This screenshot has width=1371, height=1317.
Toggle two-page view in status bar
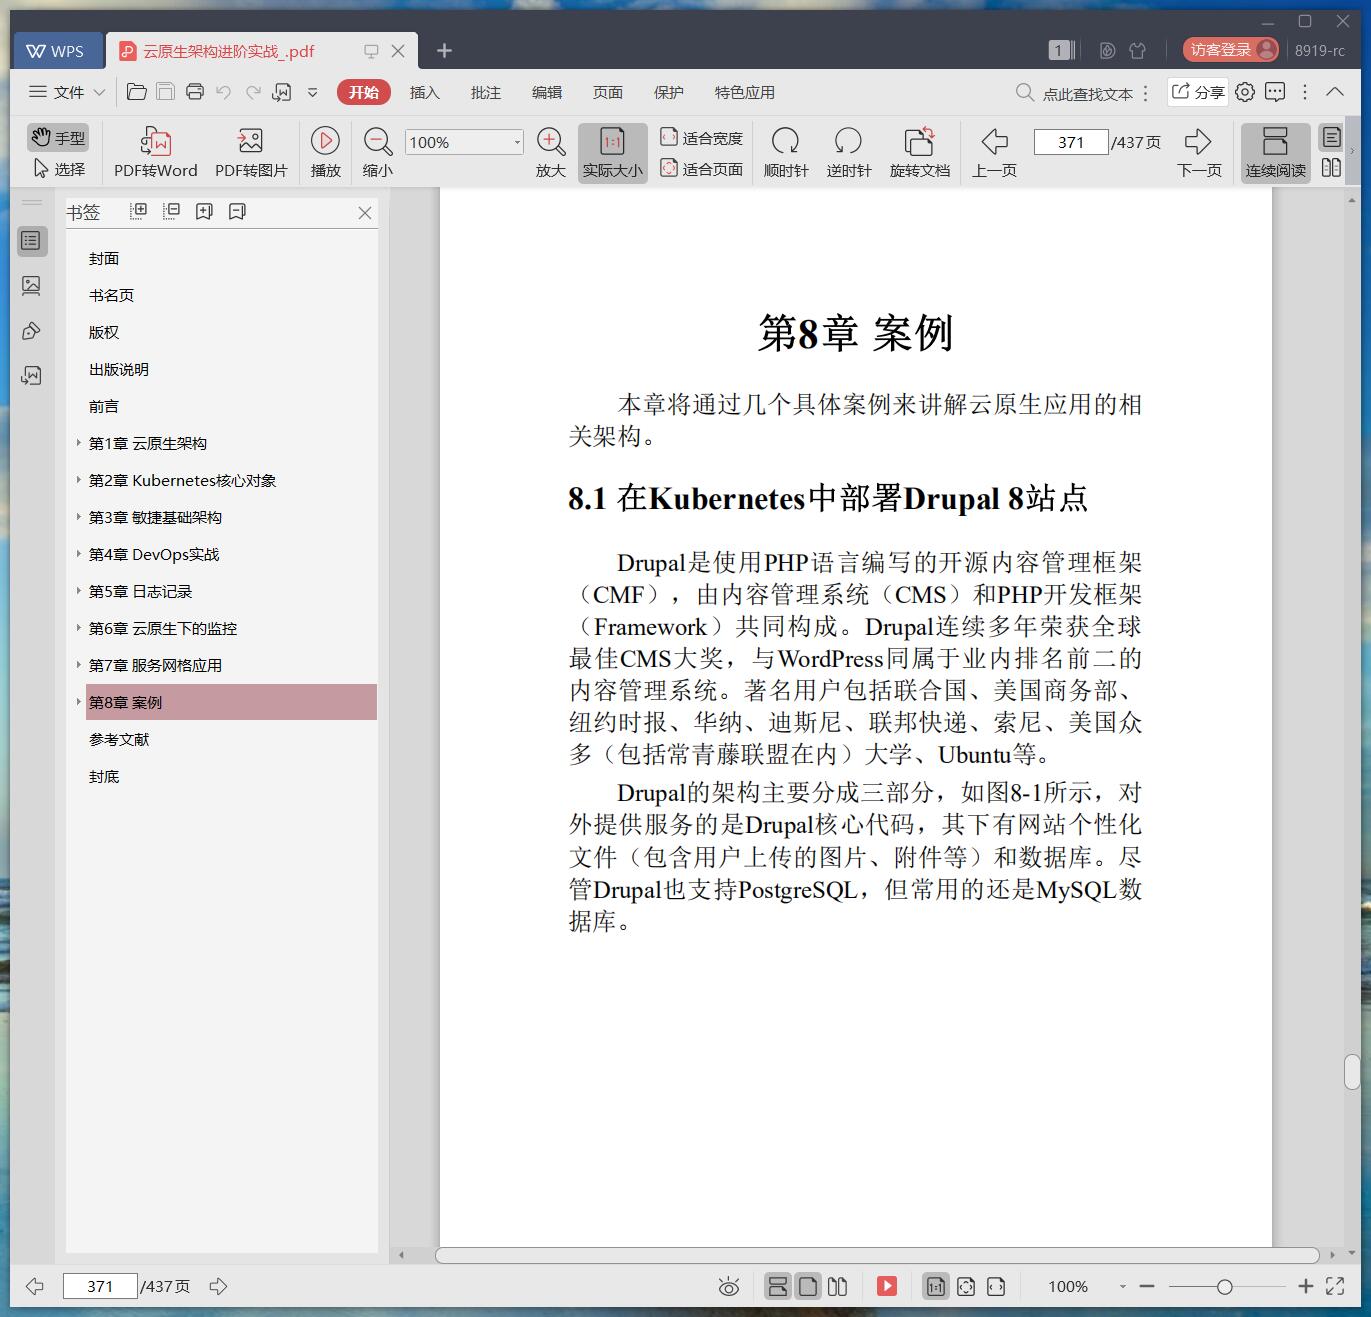click(x=838, y=1286)
